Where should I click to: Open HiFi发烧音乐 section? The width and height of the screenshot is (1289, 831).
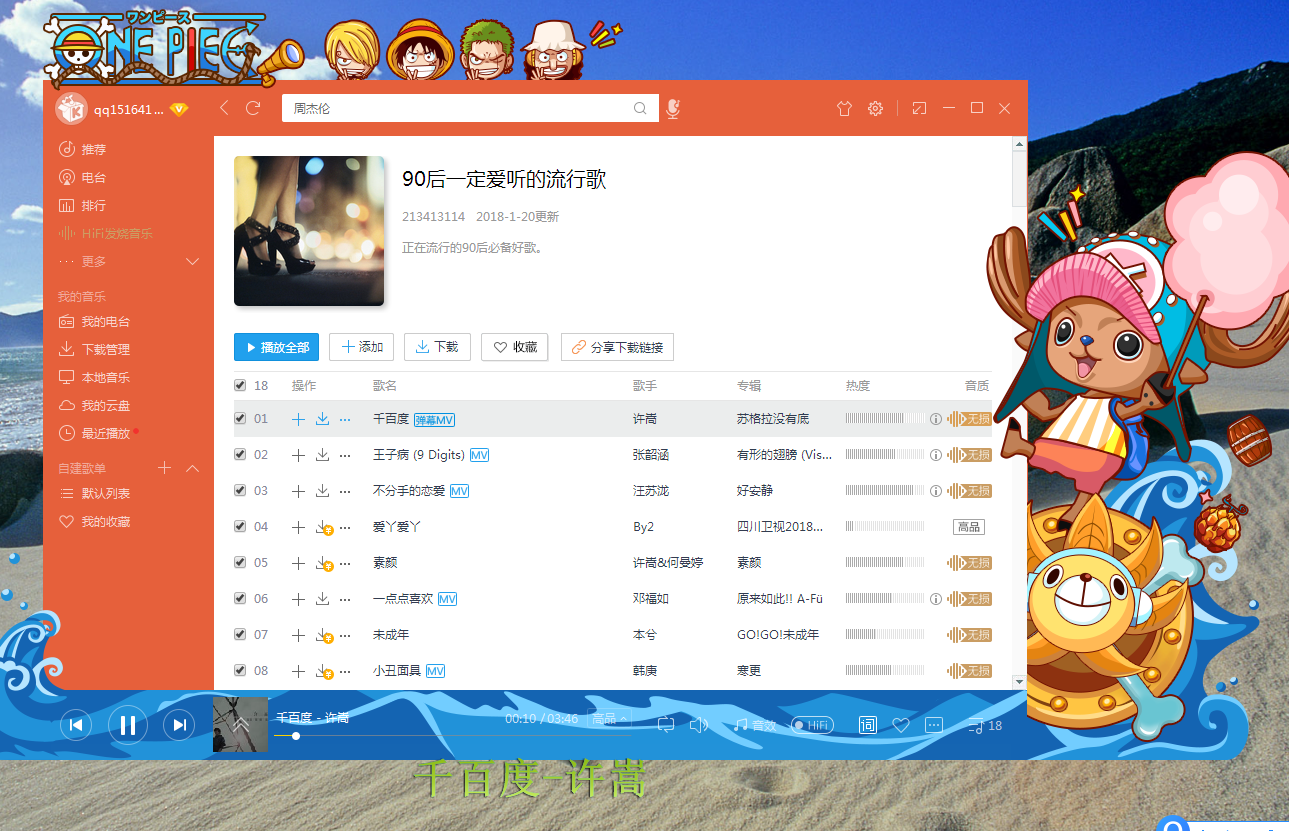pos(105,233)
